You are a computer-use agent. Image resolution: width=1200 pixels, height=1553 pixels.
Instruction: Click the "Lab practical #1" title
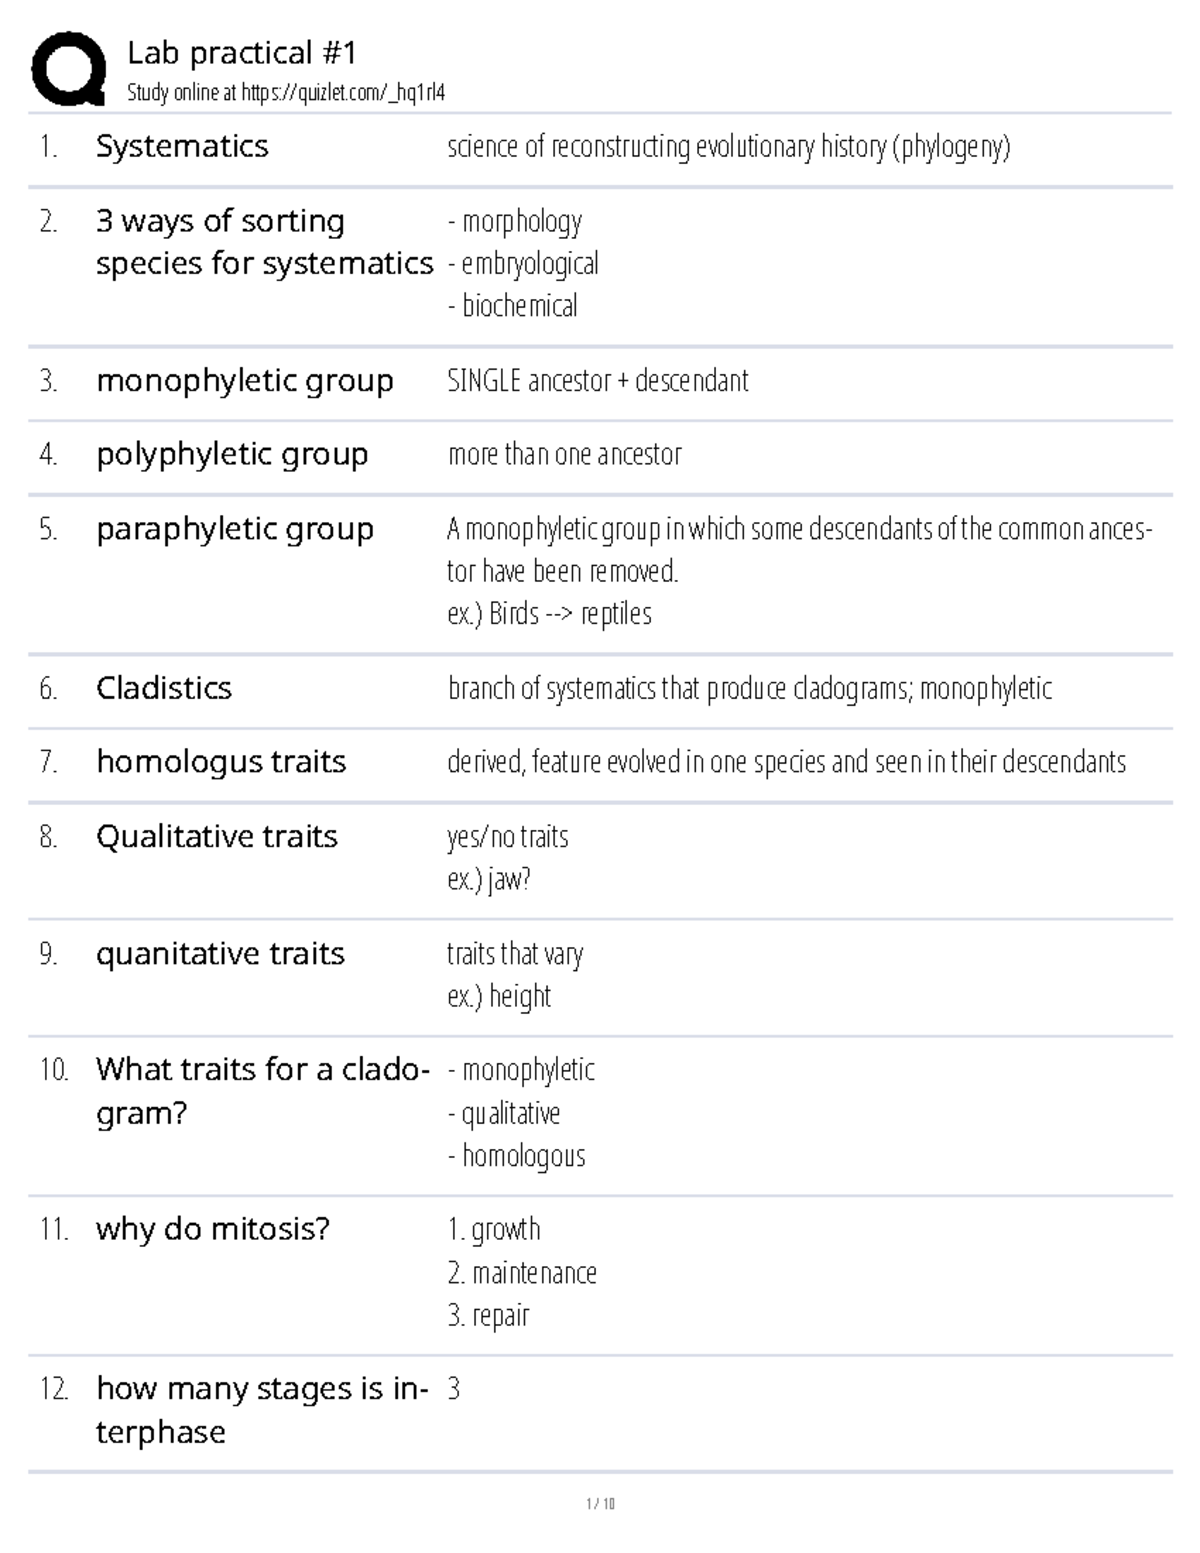click(241, 53)
